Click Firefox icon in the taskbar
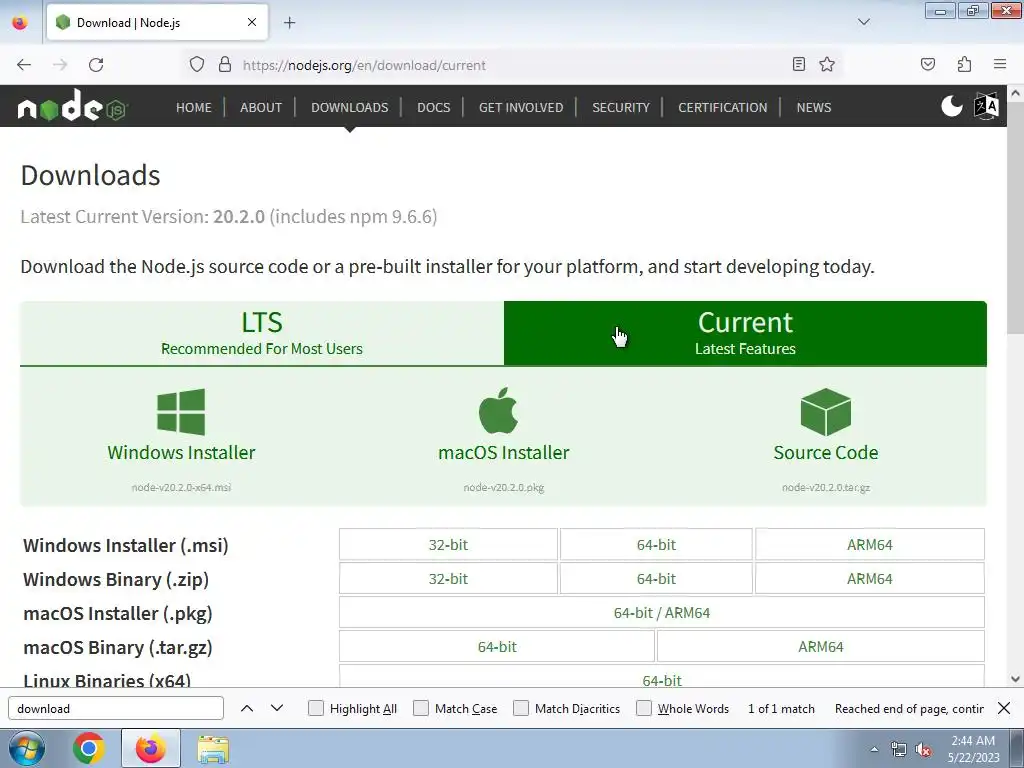Viewport: 1024px width, 768px height. [x=150, y=748]
